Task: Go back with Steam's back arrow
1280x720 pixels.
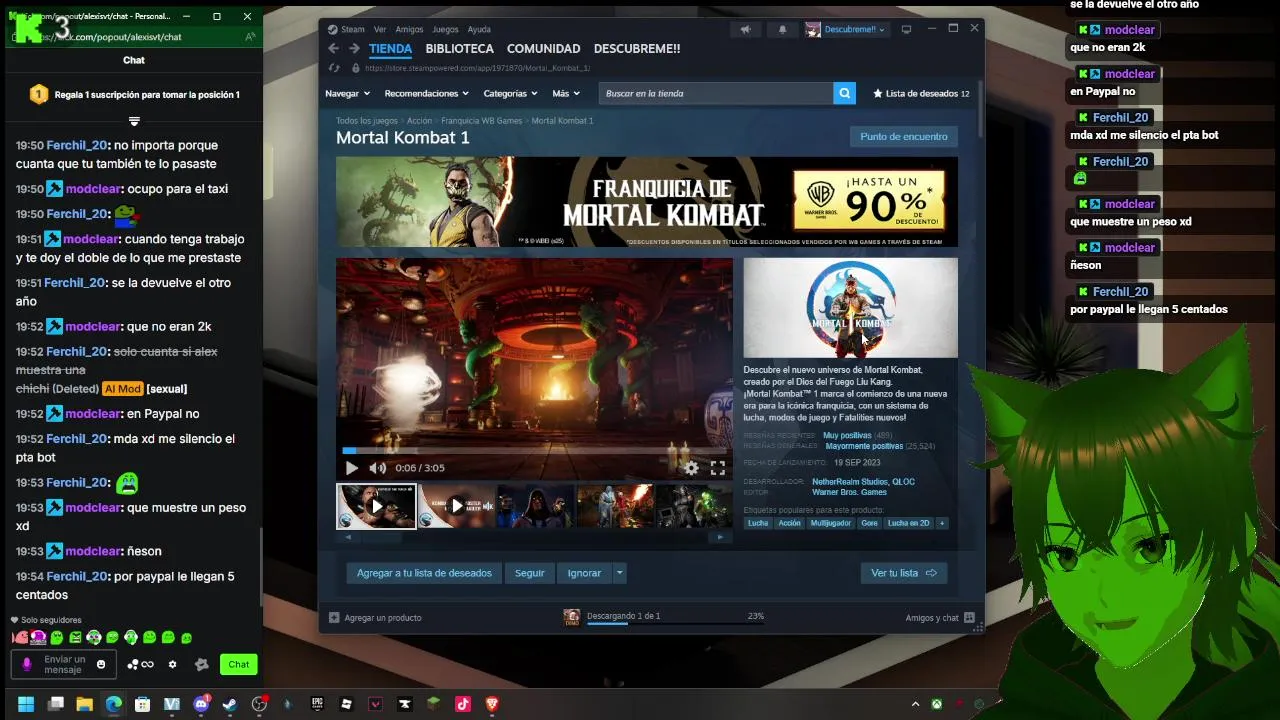Action: tap(334, 48)
